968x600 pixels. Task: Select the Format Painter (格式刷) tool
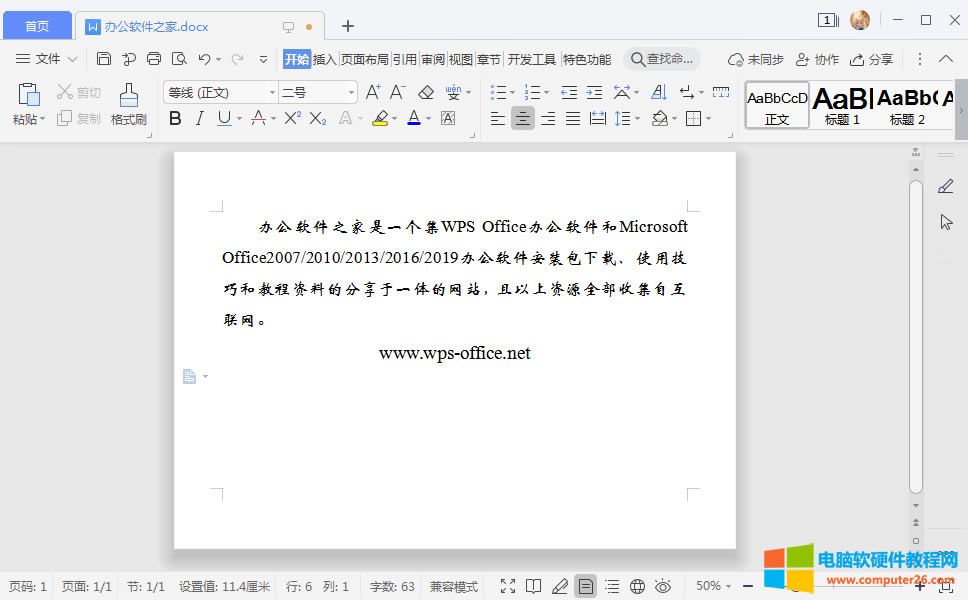tap(127, 105)
